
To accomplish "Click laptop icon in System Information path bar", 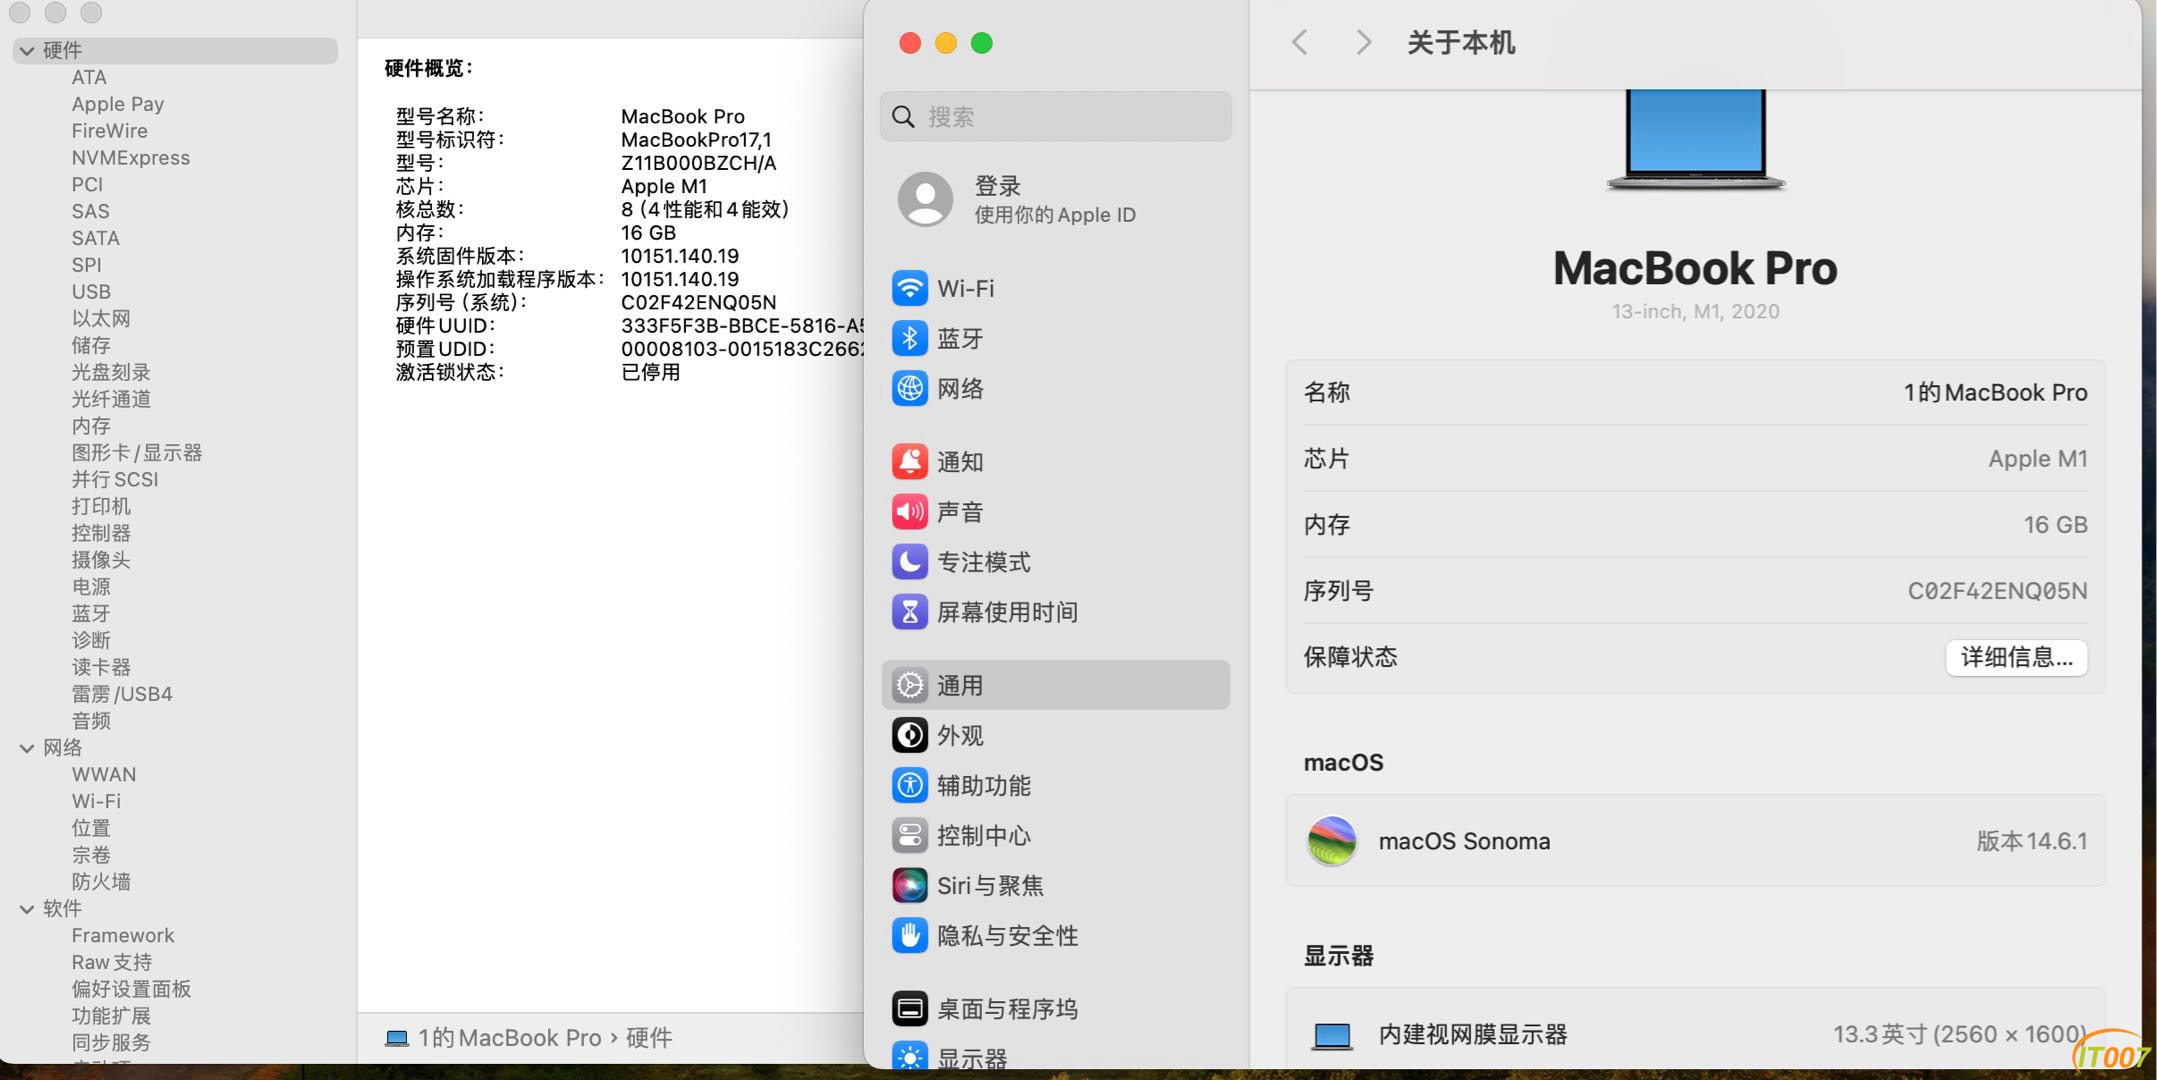I will coord(397,1038).
